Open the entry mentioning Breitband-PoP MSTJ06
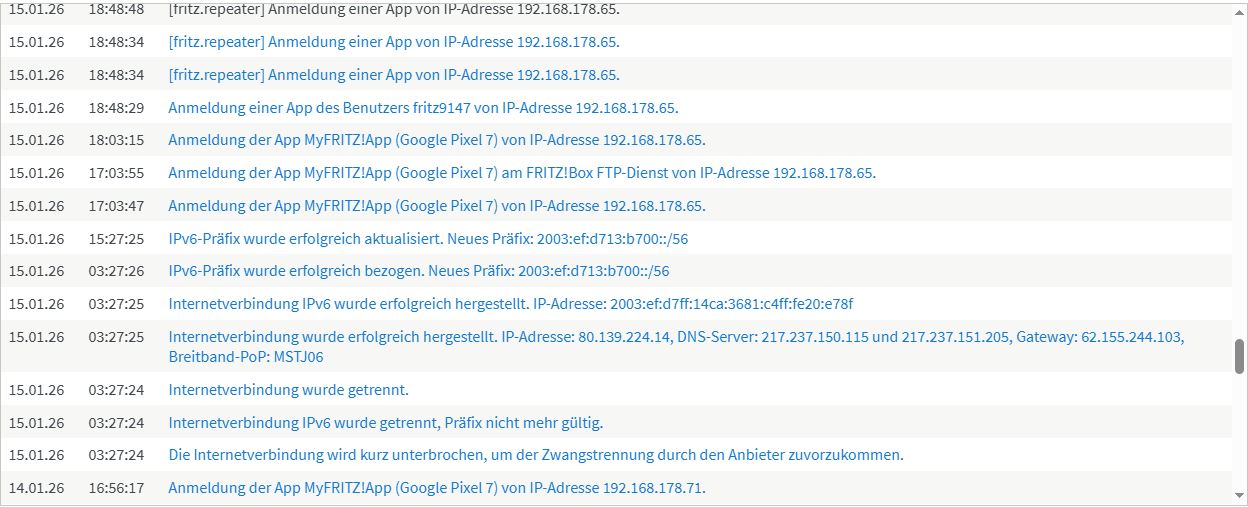The image size is (1248, 507). point(675,346)
